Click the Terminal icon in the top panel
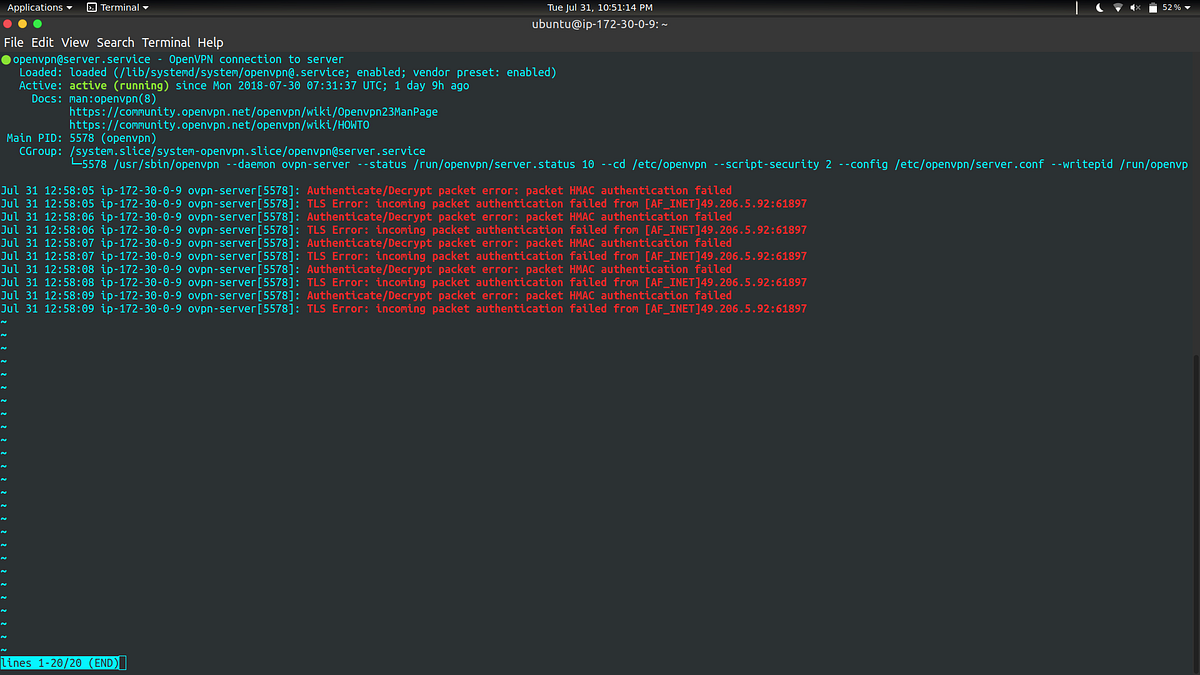 tap(92, 6)
